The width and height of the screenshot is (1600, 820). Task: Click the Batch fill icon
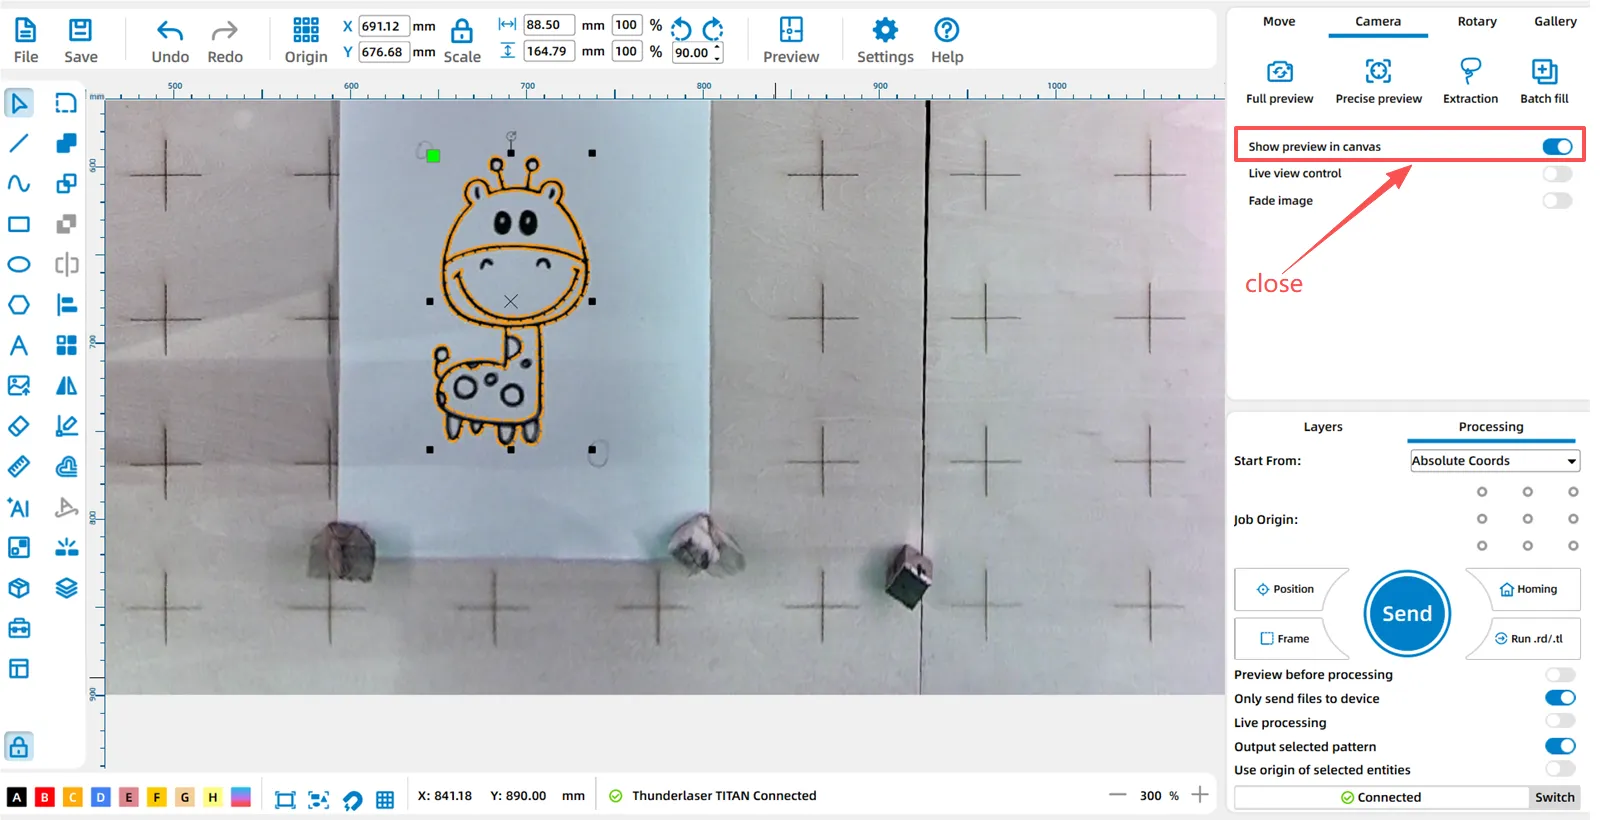coord(1544,72)
